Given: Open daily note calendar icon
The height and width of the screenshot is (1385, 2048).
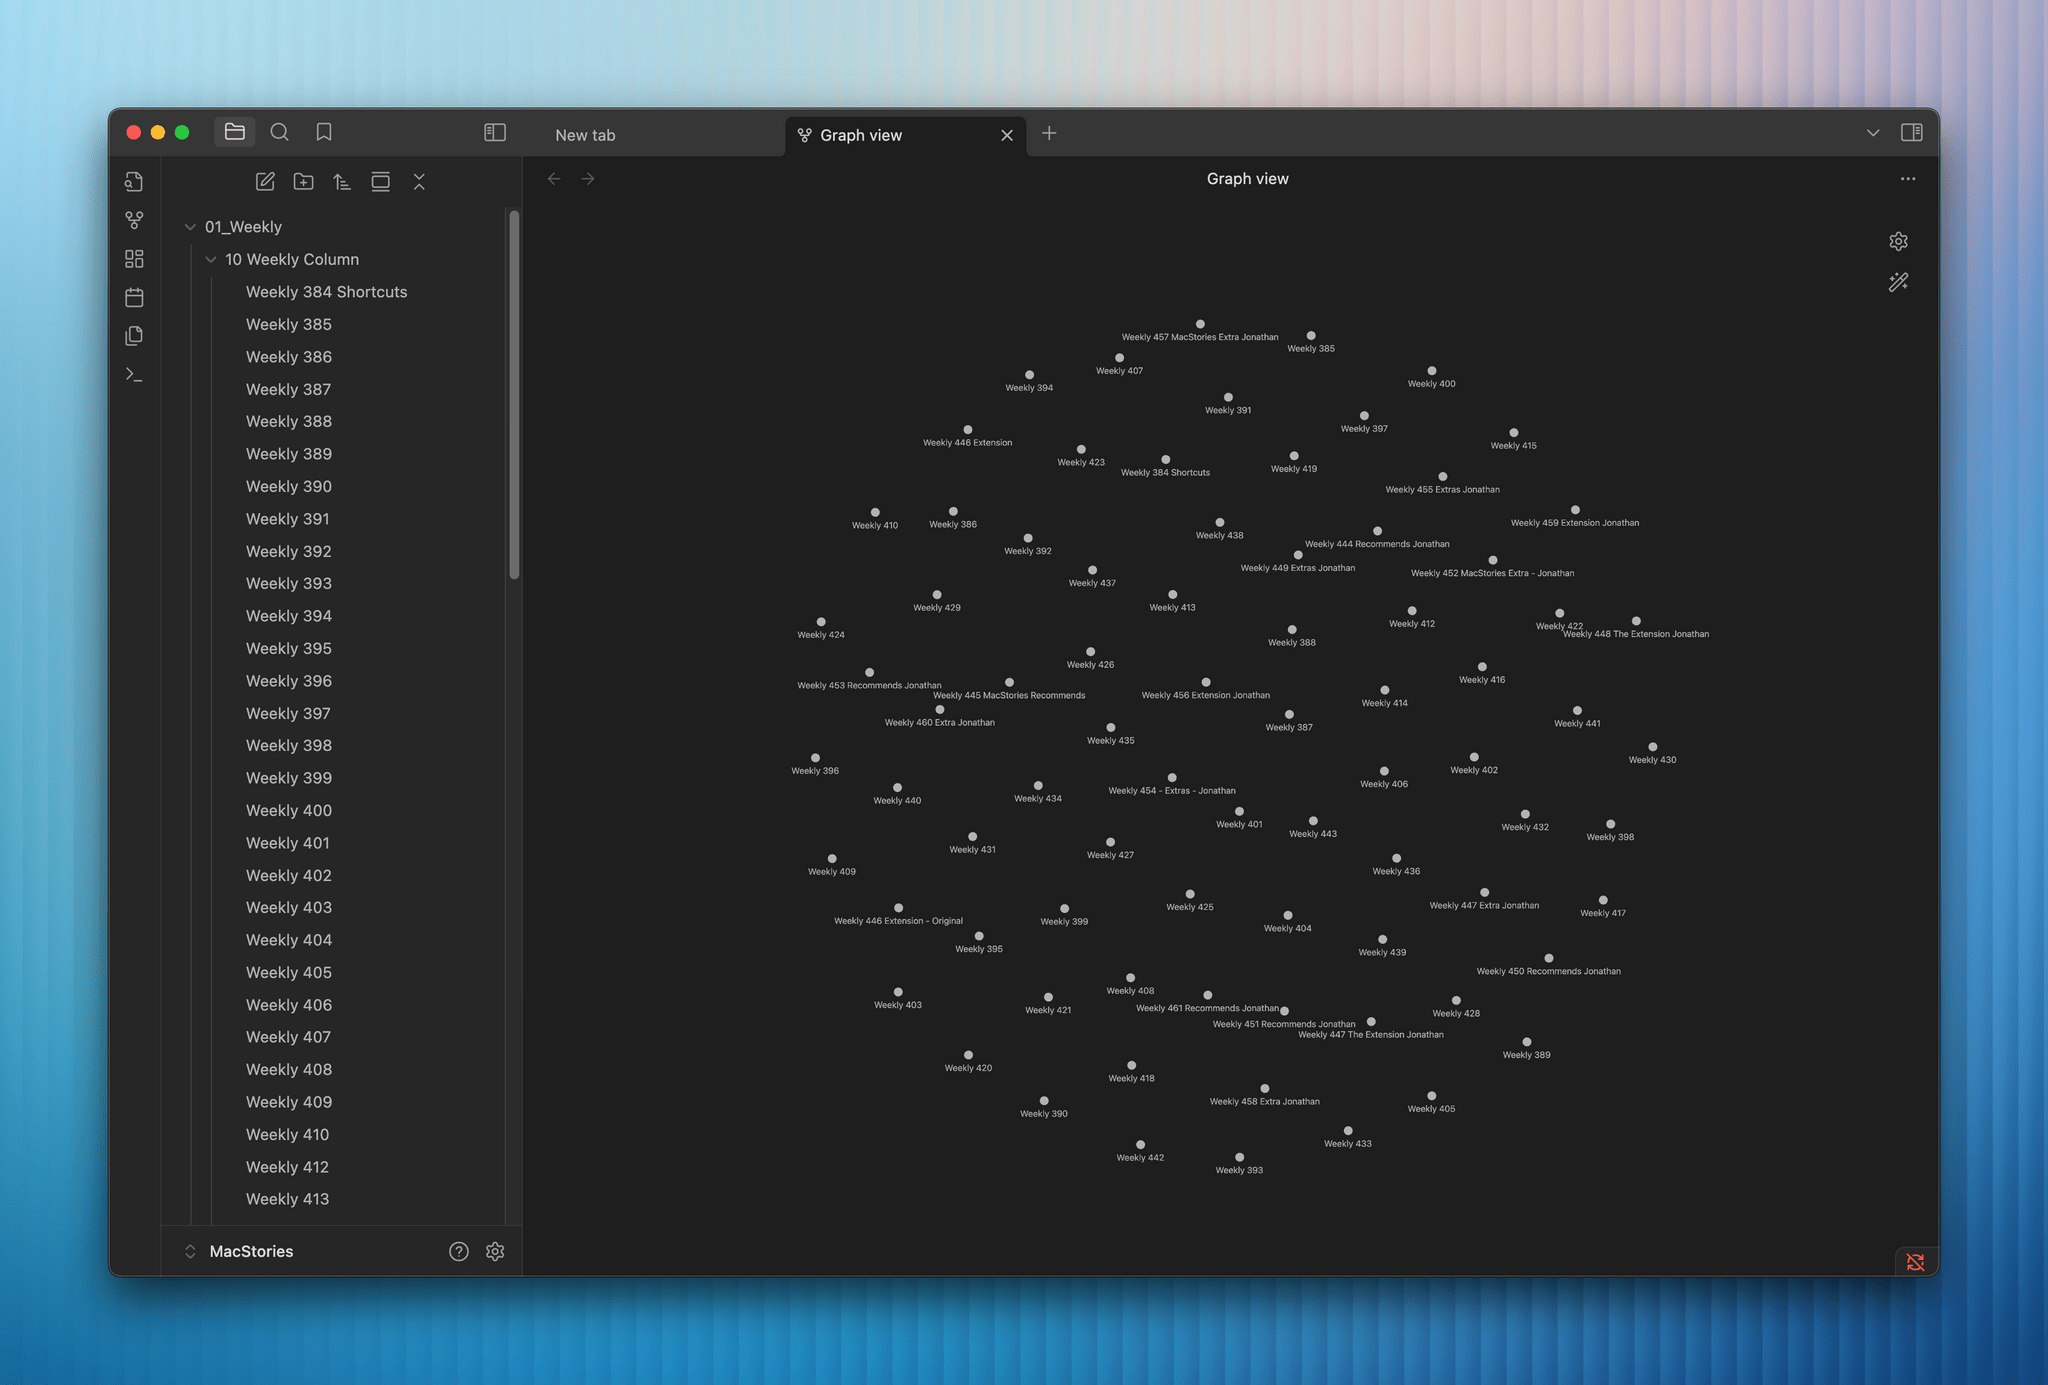Looking at the screenshot, I should pyautogui.click(x=134, y=297).
